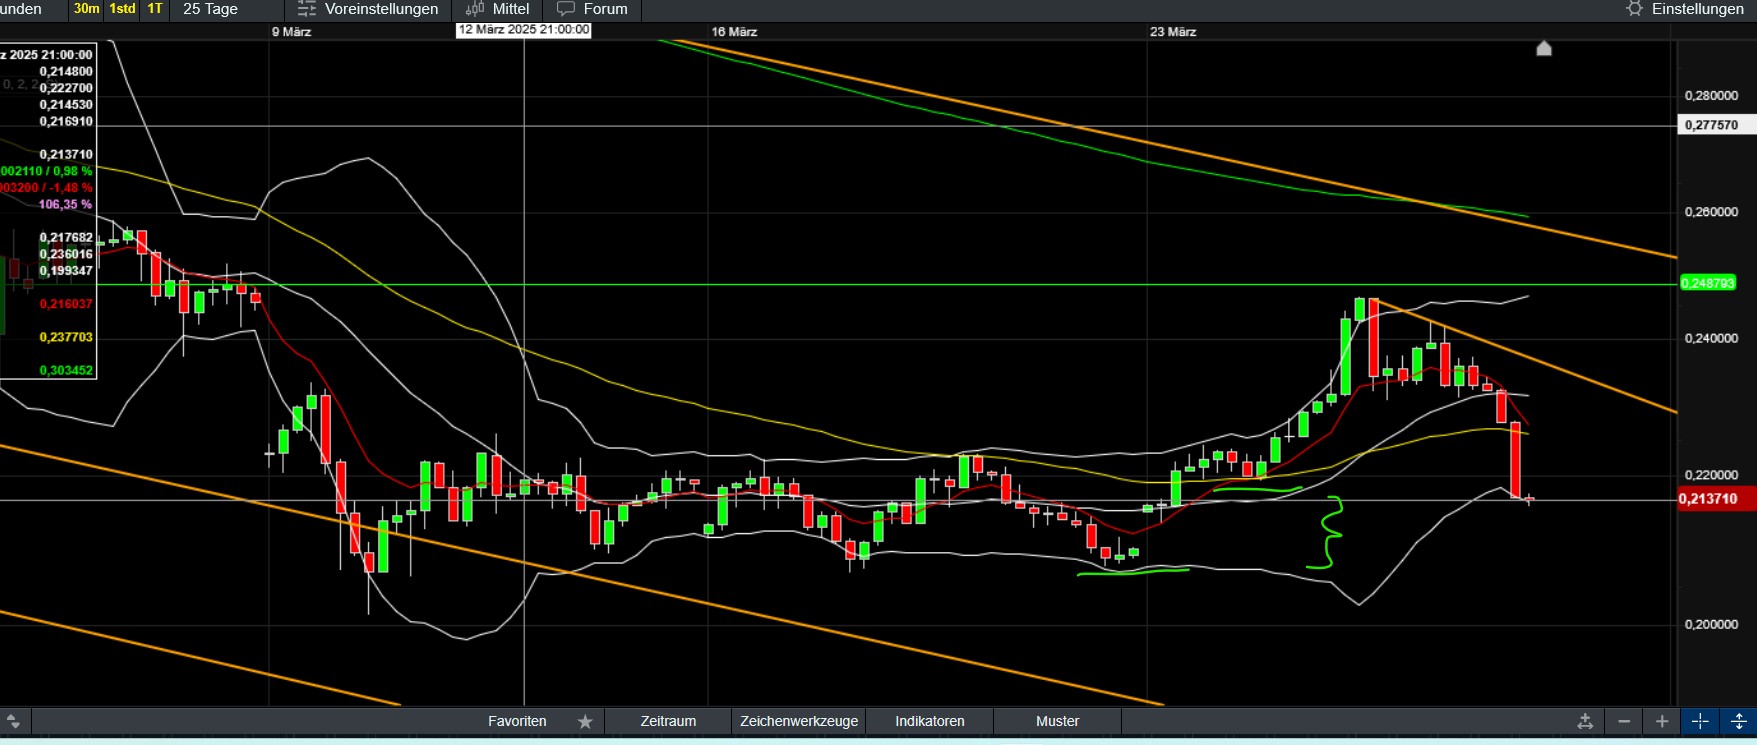Open Einstellungen settings

(x=1698, y=9)
